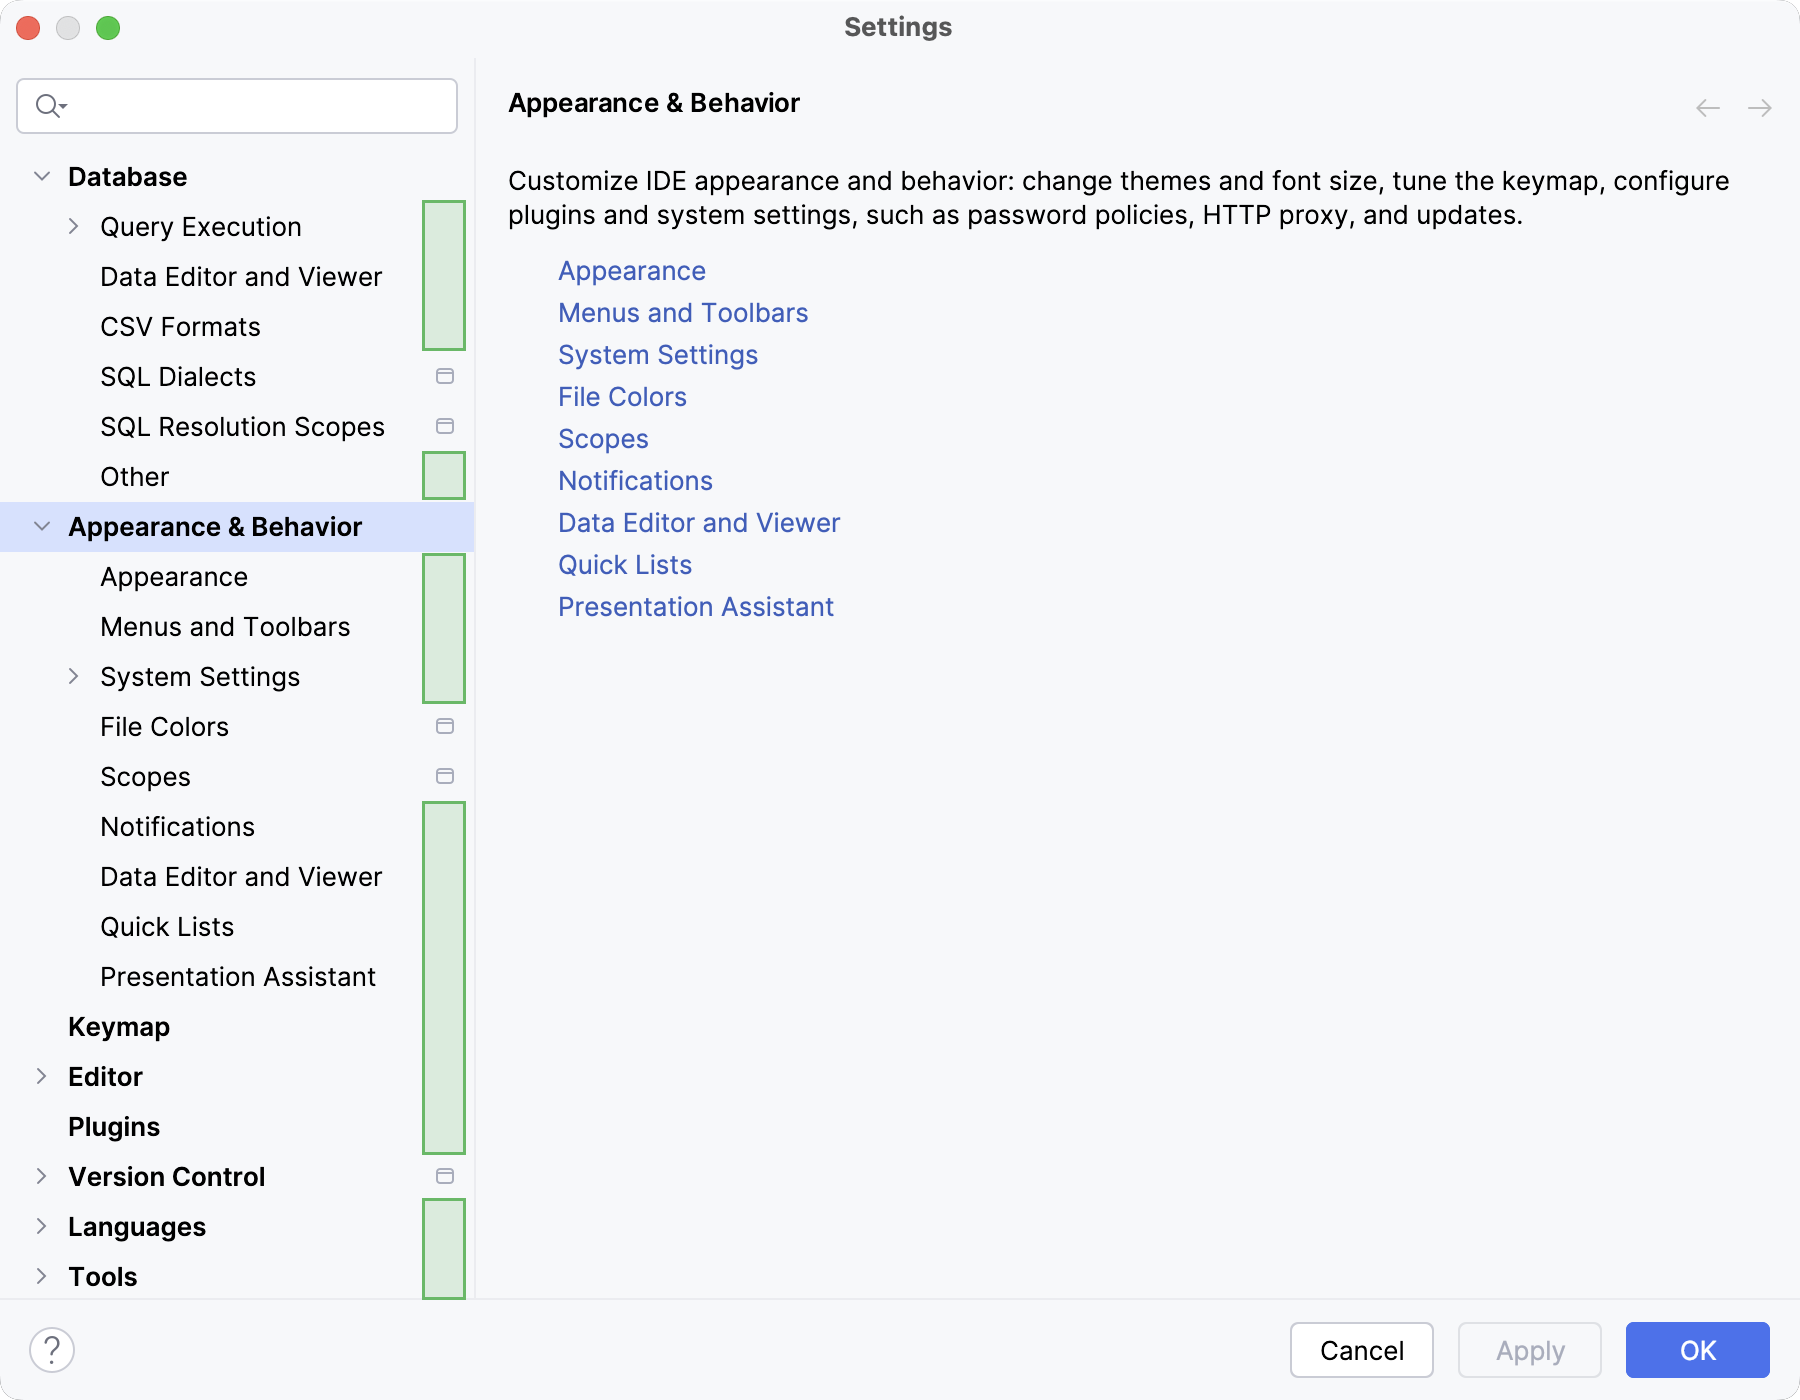Click the project-level icon next to Scopes
The image size is (1800, 1400).
coord(445,776)
